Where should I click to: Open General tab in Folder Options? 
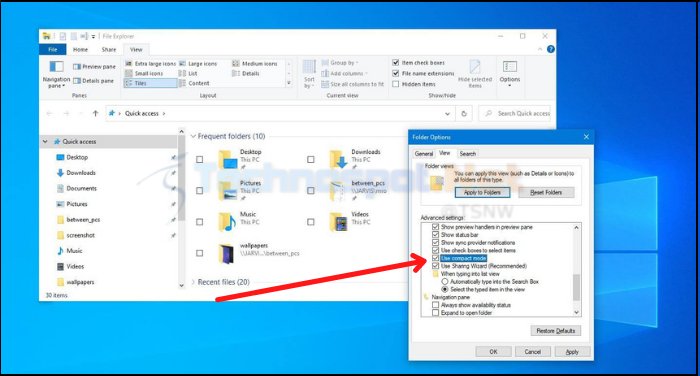point(424,154)
